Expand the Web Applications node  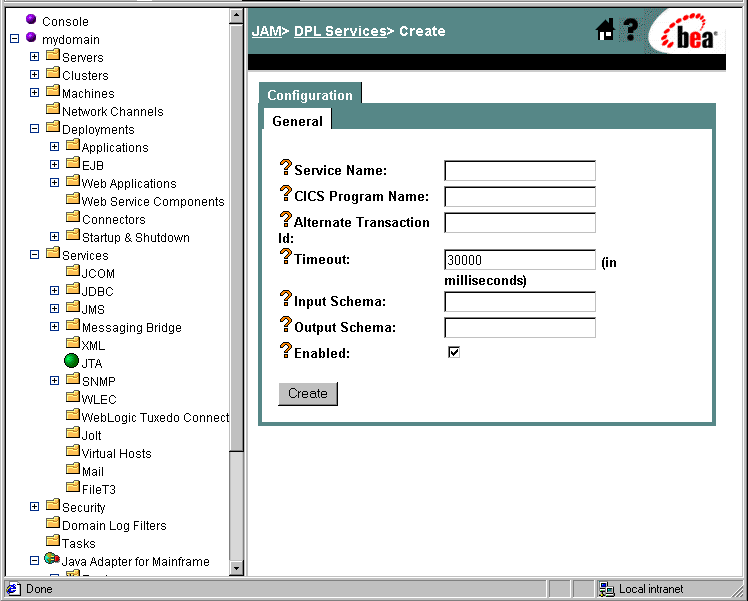point(54,183)
